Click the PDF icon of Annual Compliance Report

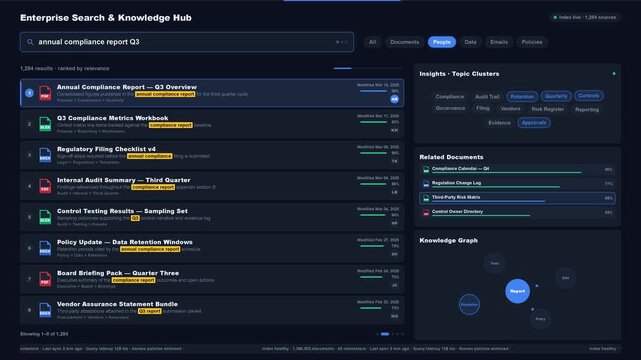[x=45, y=93]
